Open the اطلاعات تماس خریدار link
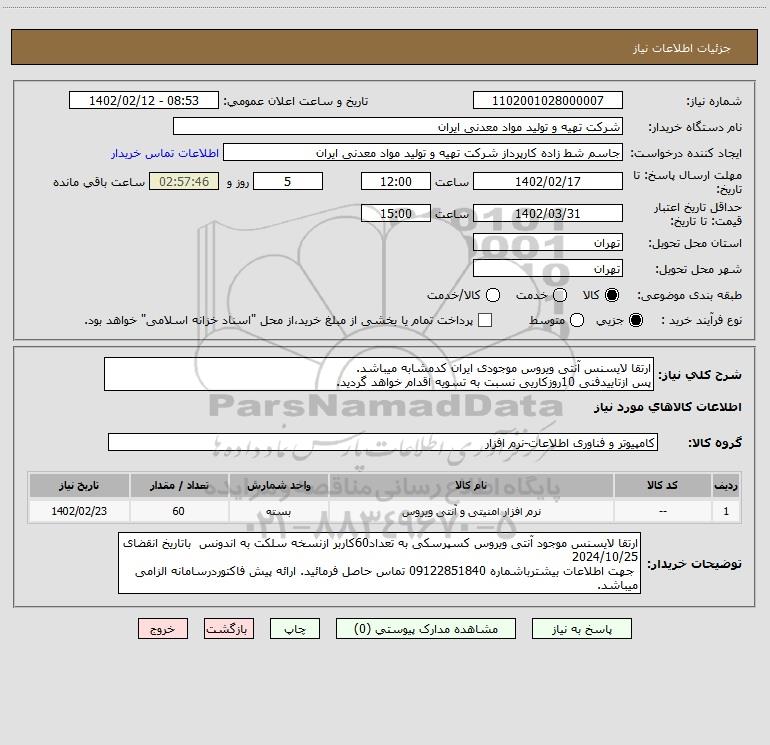This screenshot has height=745, width=770. (165, 153)
